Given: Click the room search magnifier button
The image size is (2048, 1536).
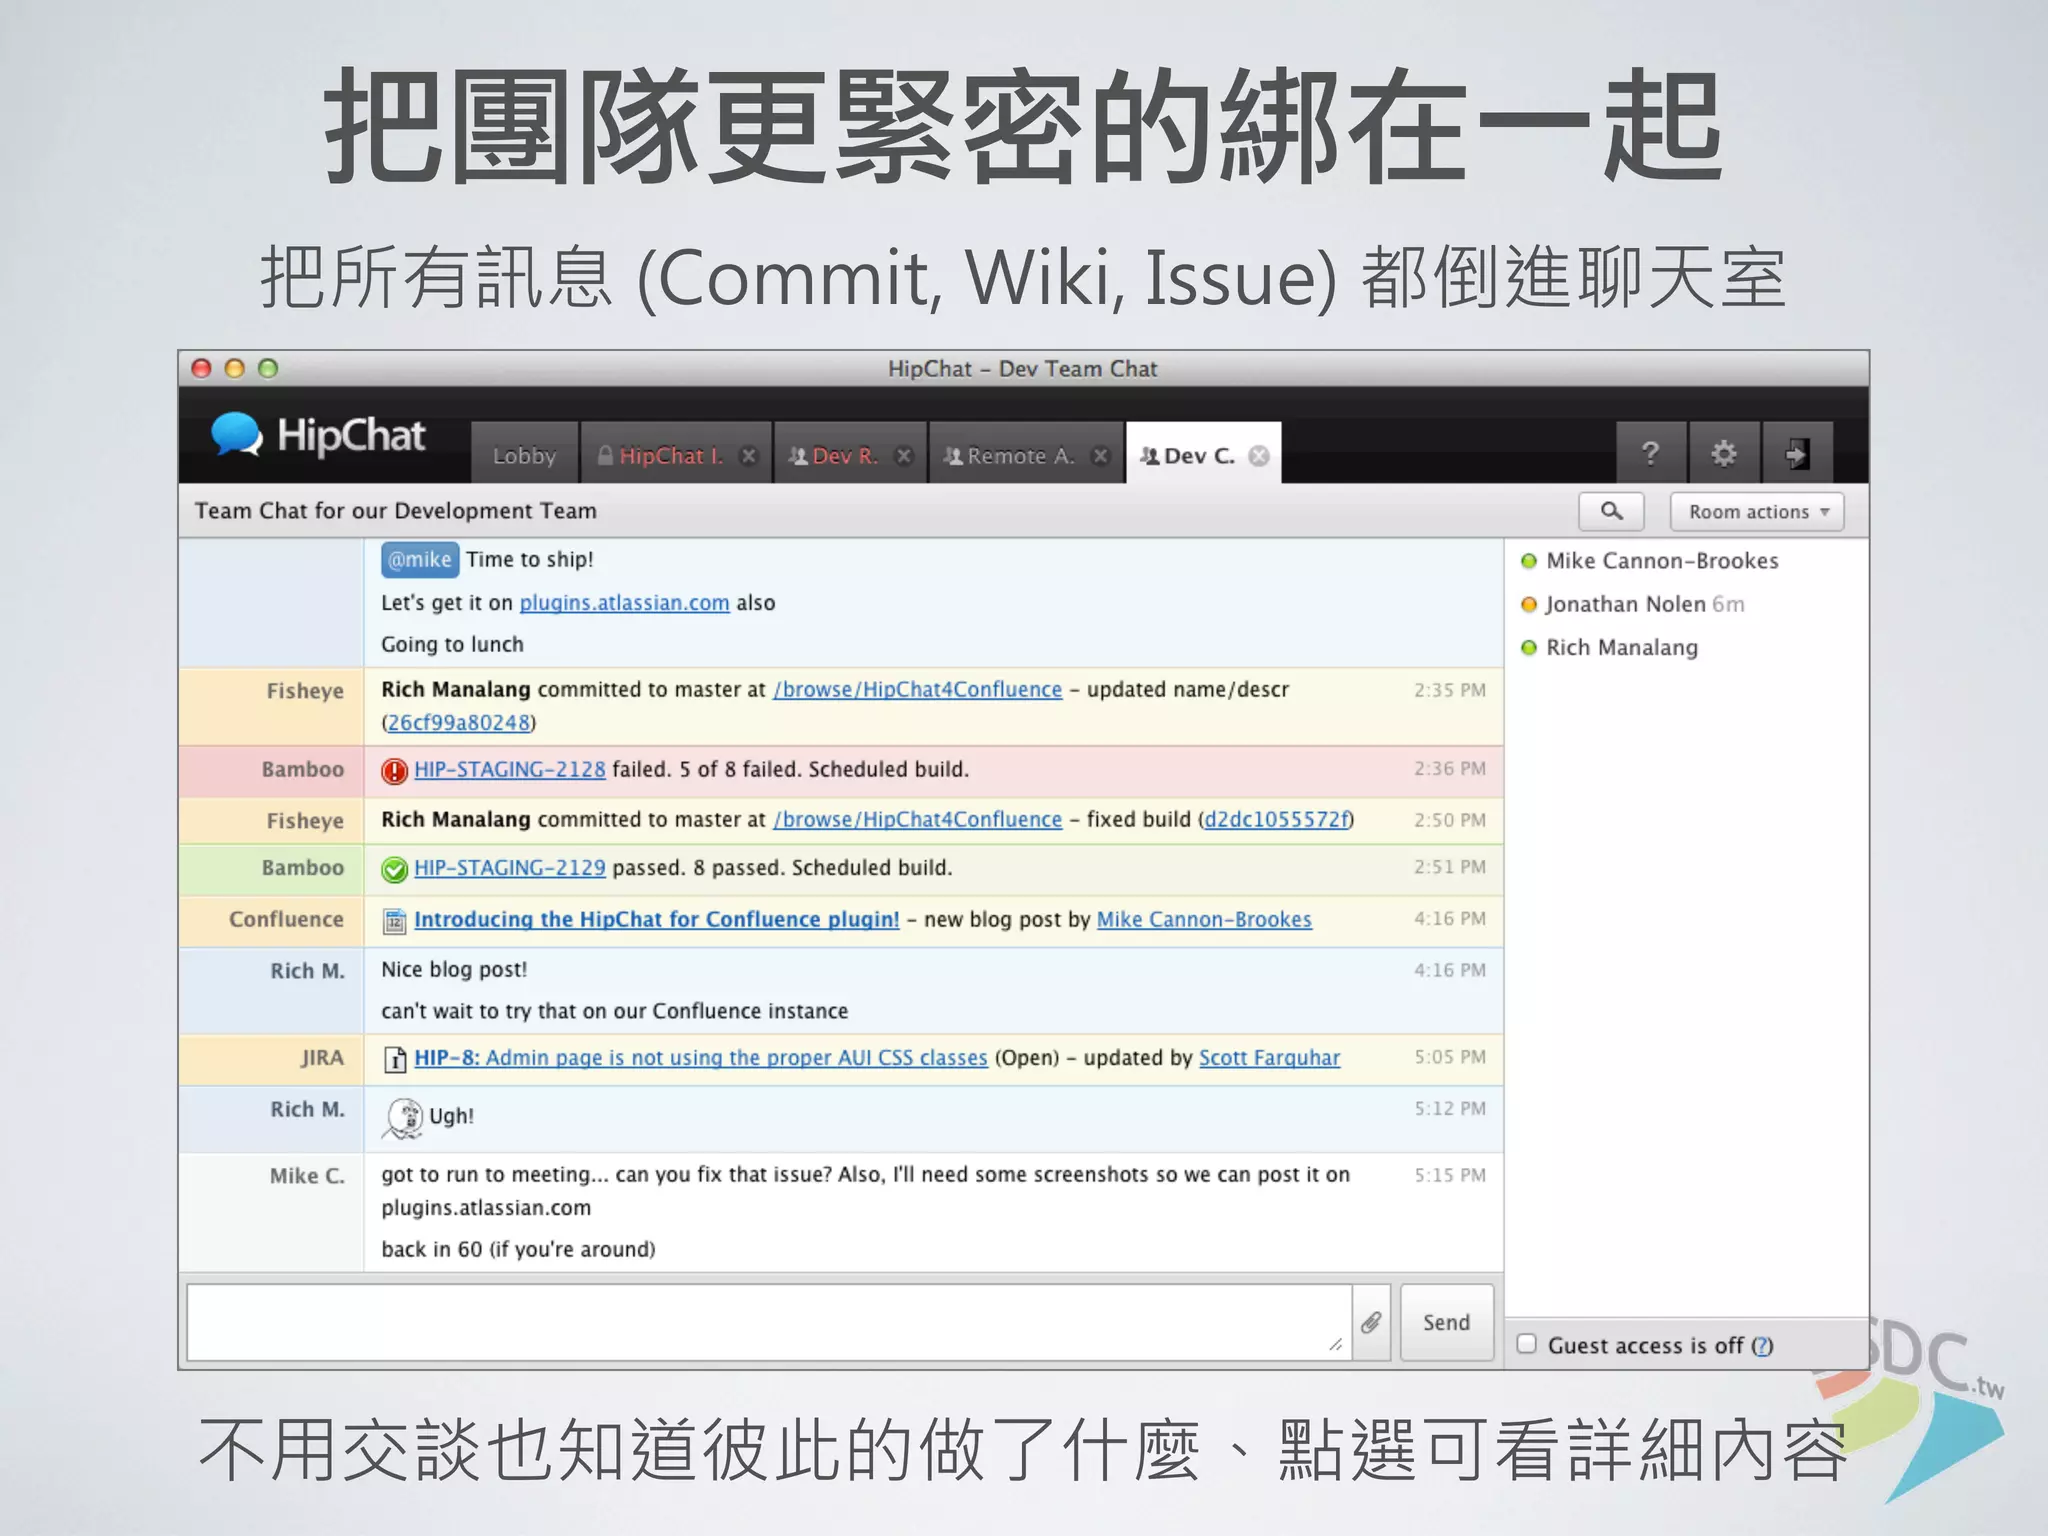Looking at the screenshot, I should click(1611, 511).
